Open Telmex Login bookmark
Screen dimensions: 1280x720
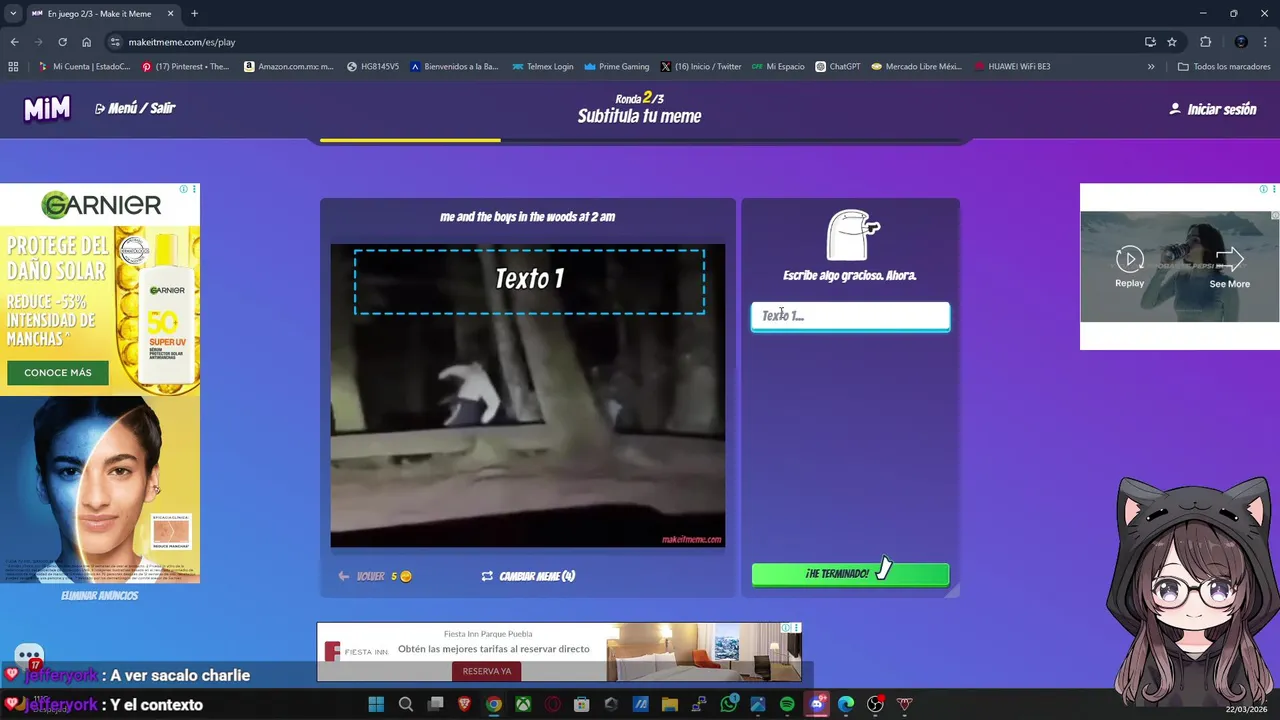543,67
